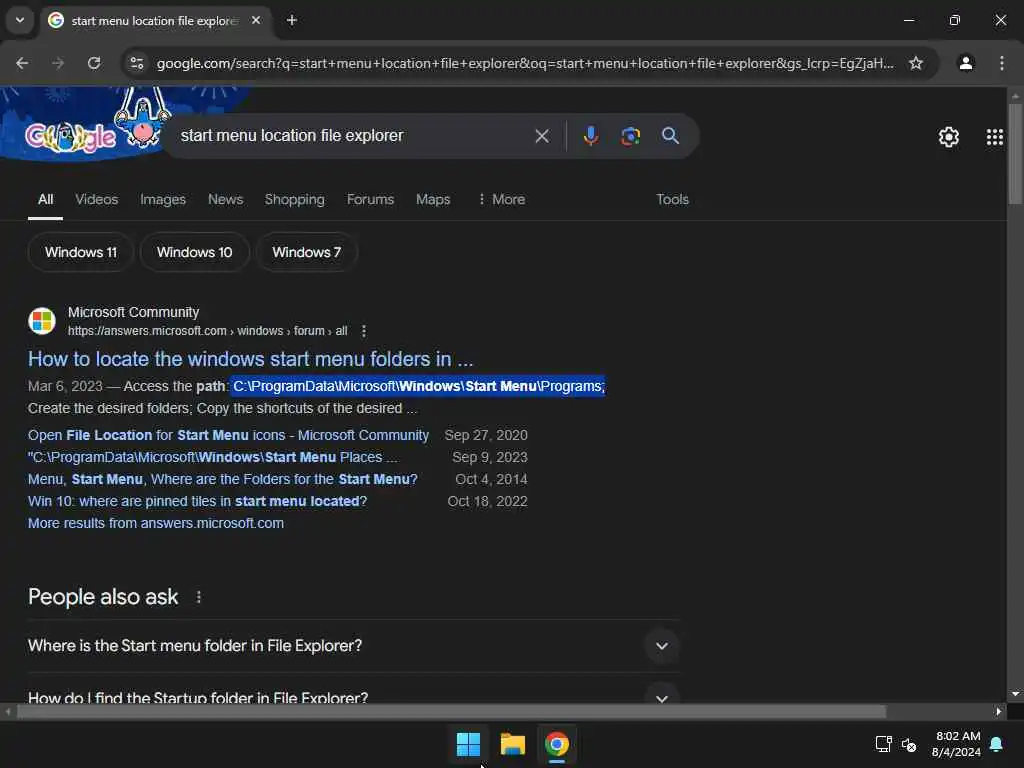Open network status tray icon
Viewport: 1024px width, 768px height.
click(x=883, y=744)
